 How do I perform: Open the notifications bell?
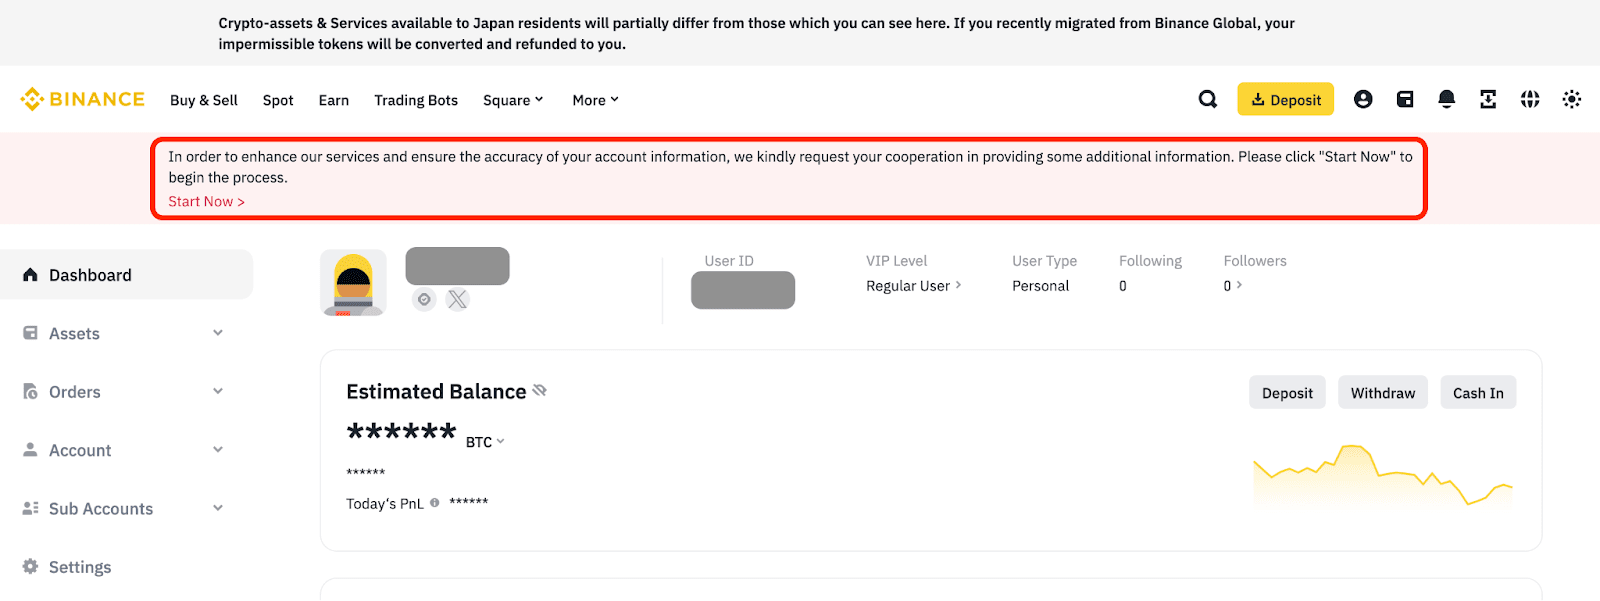1446,99
